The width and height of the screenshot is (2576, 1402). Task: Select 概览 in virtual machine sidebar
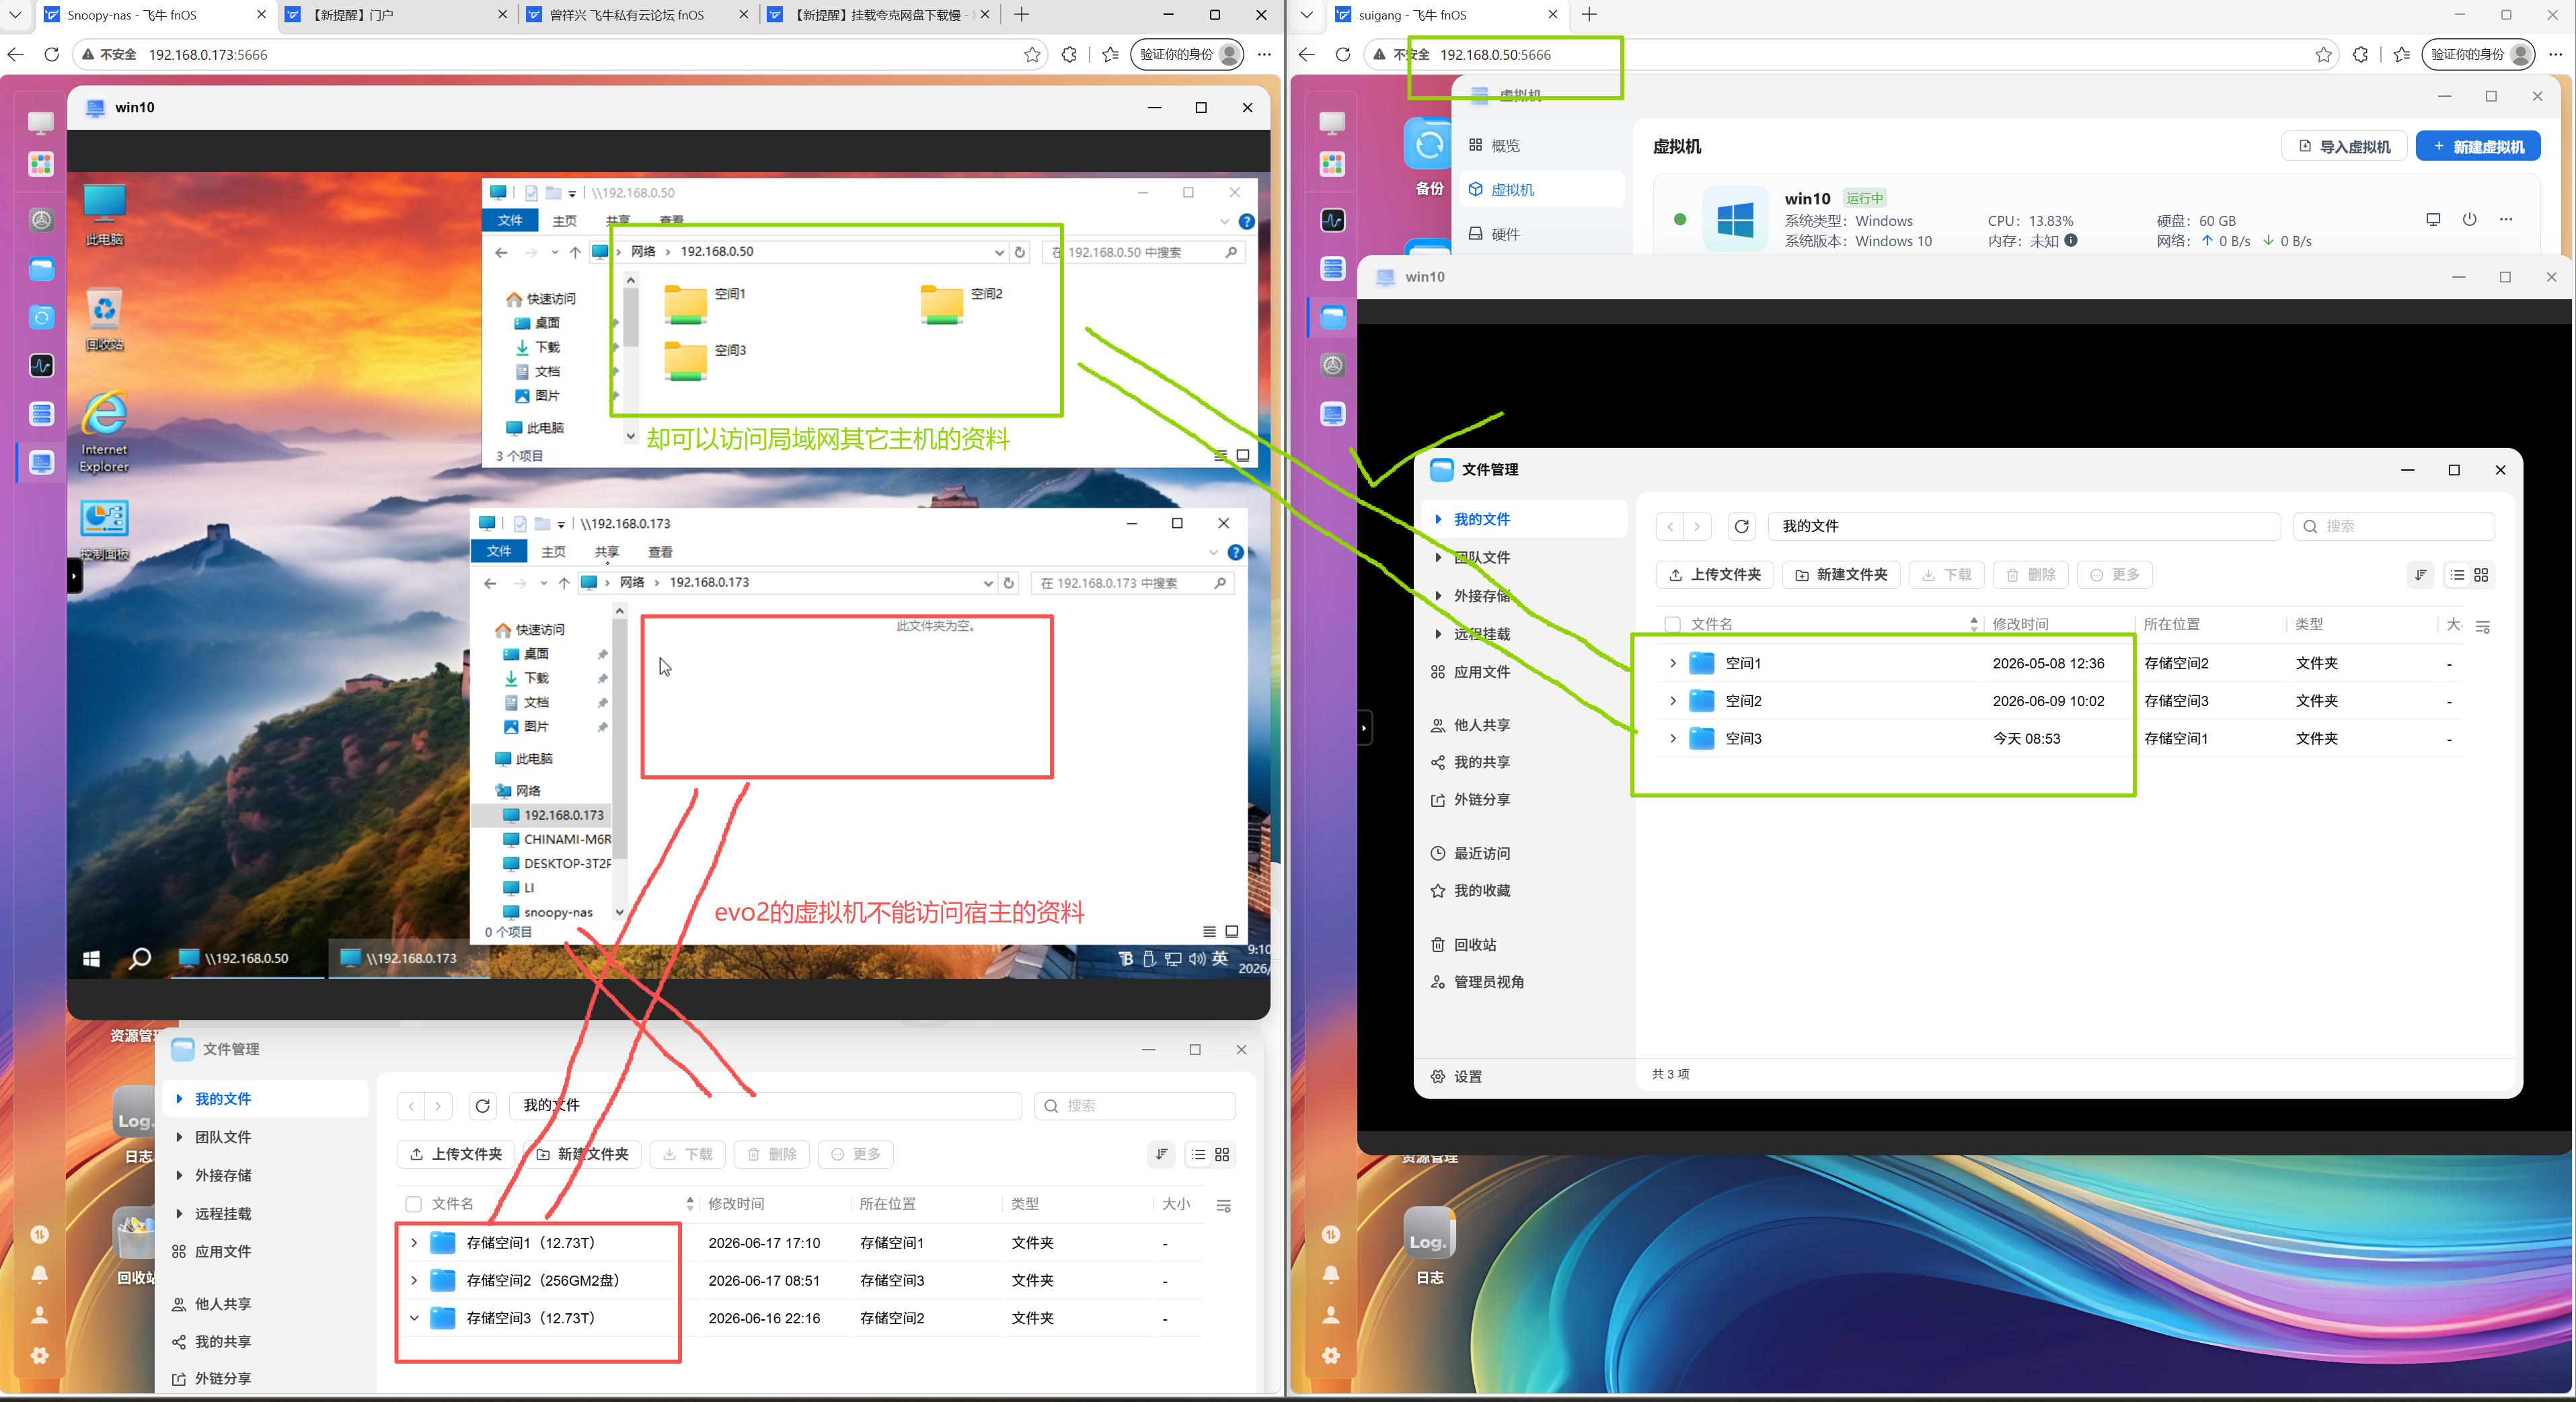(x=1541, y=146)
